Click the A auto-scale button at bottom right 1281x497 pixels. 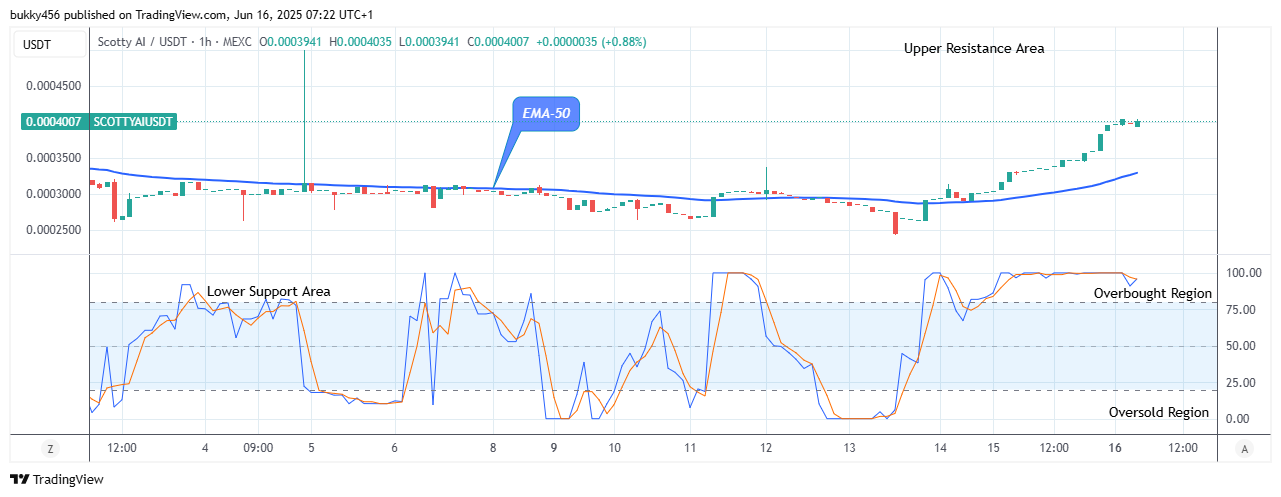point(1243,448)
